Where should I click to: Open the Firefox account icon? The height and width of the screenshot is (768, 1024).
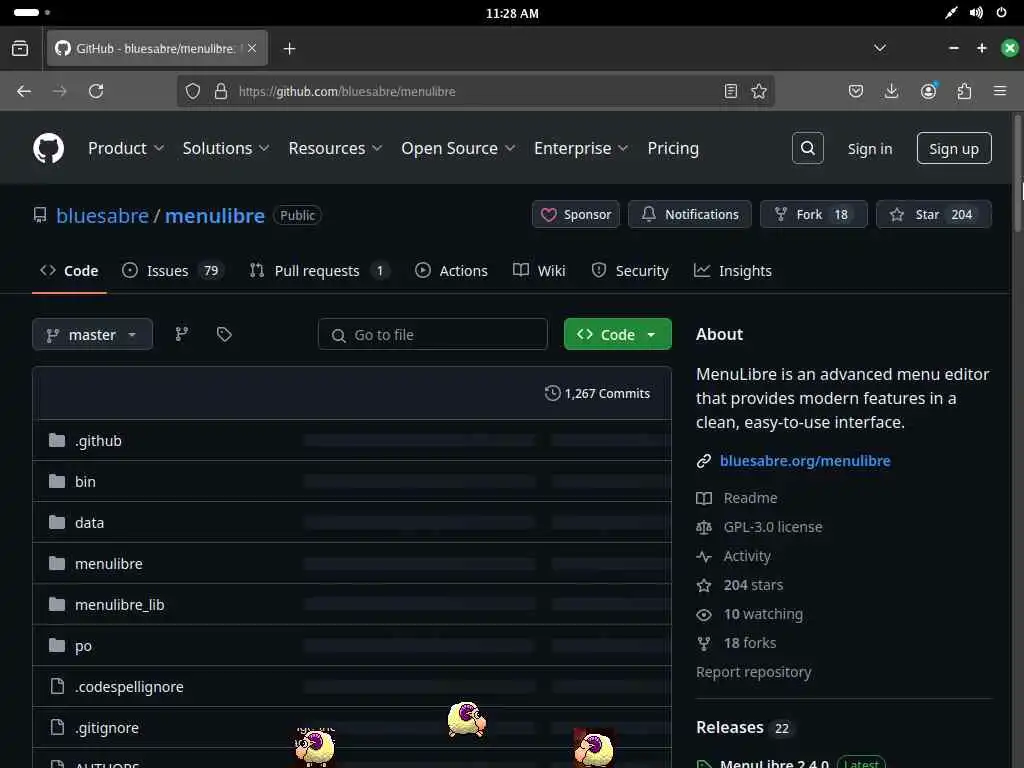(928, 91)
